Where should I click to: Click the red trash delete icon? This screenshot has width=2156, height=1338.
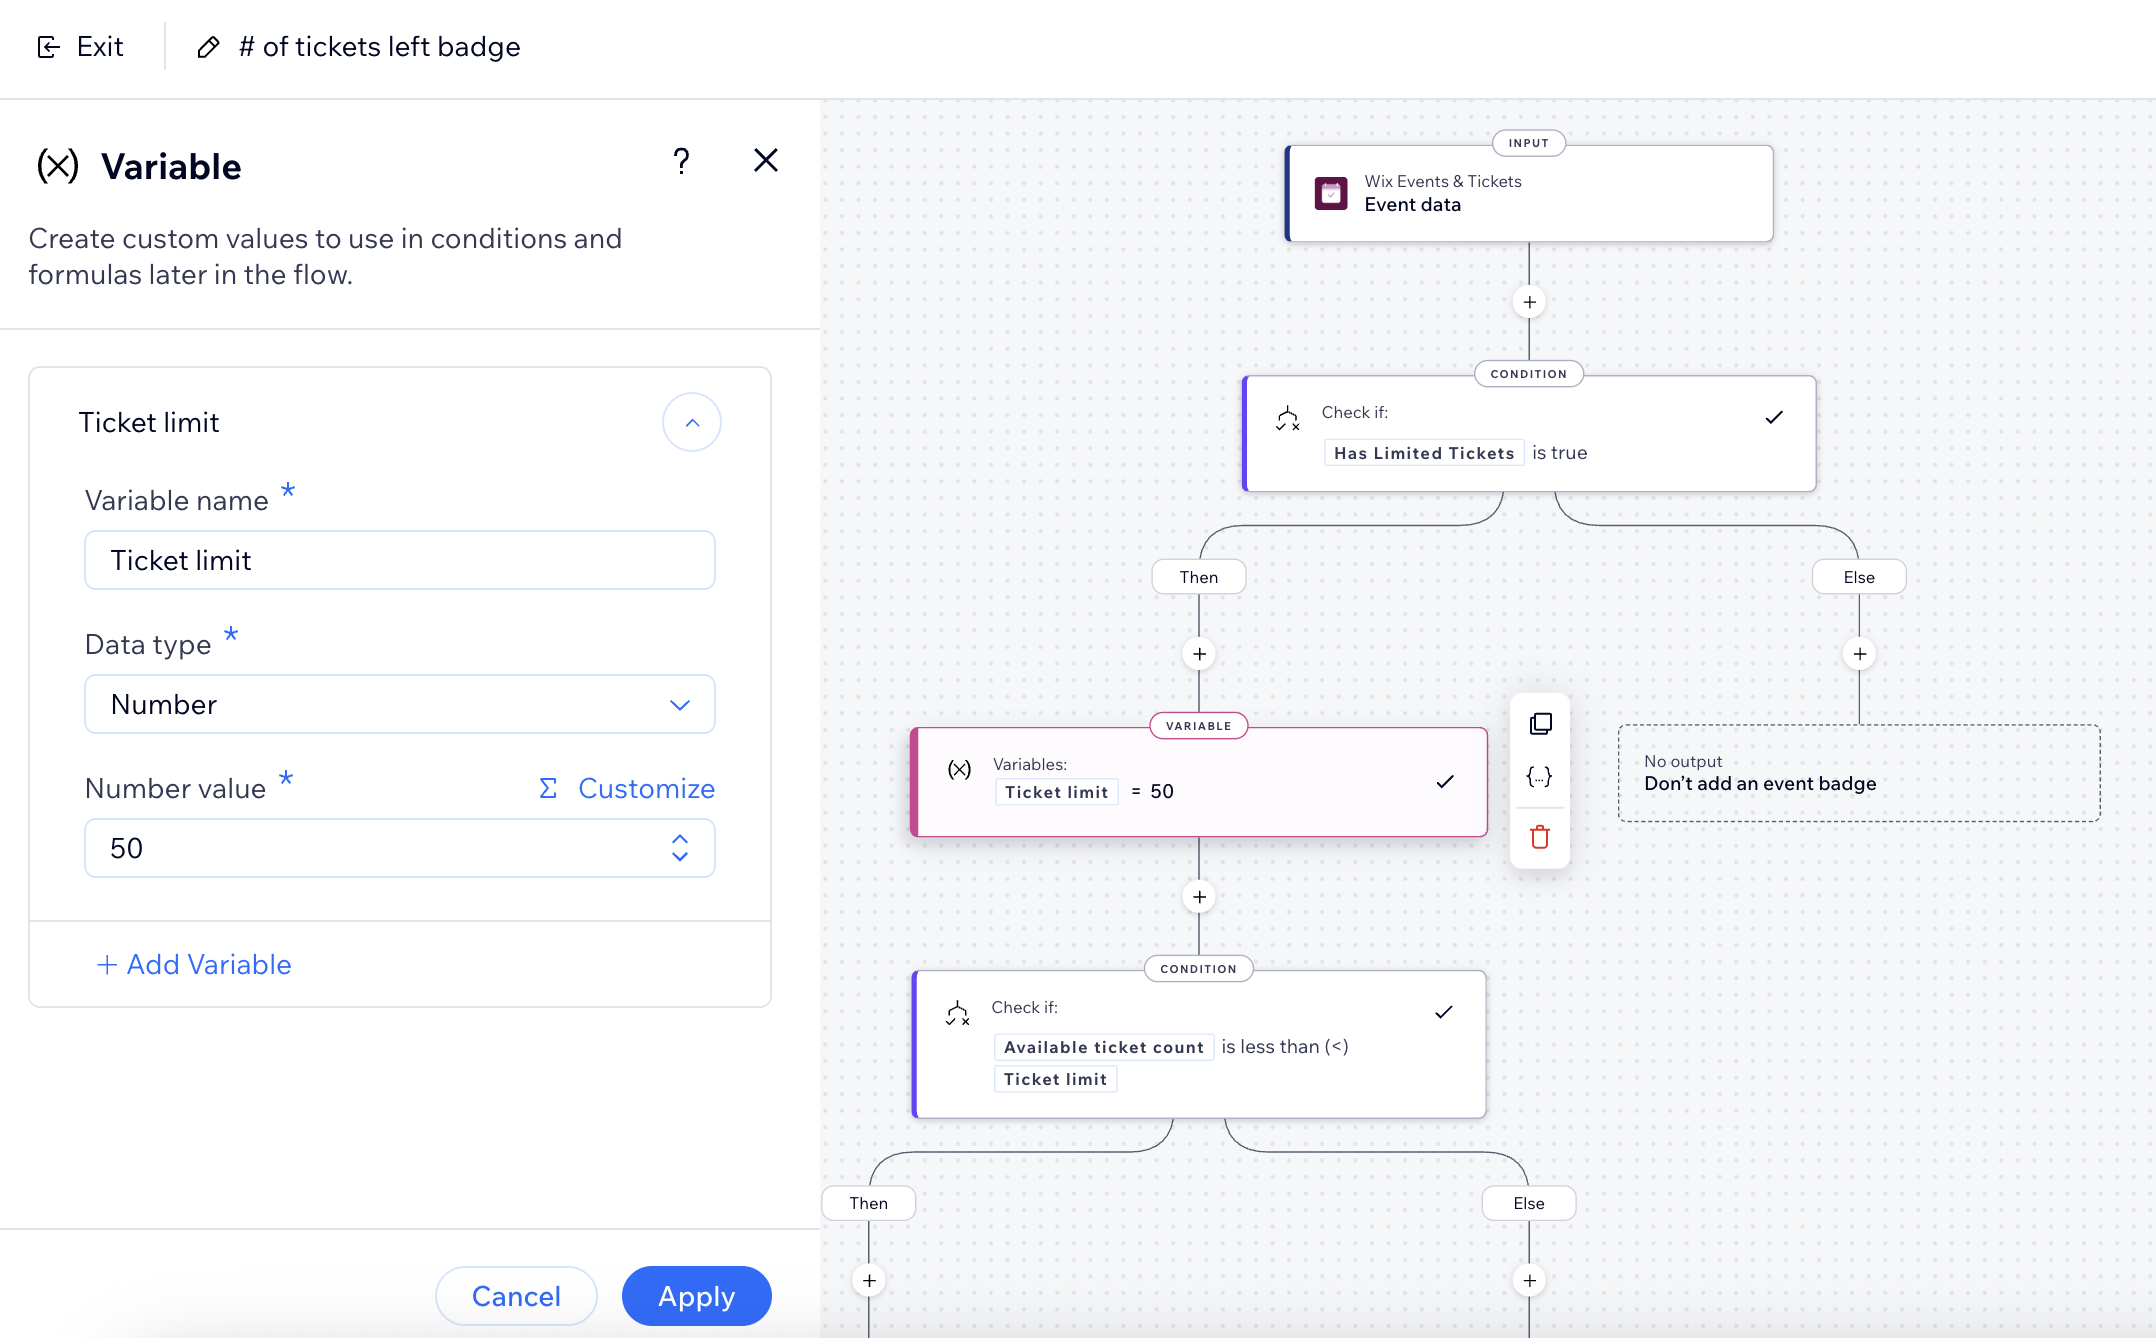(1540, 837)
